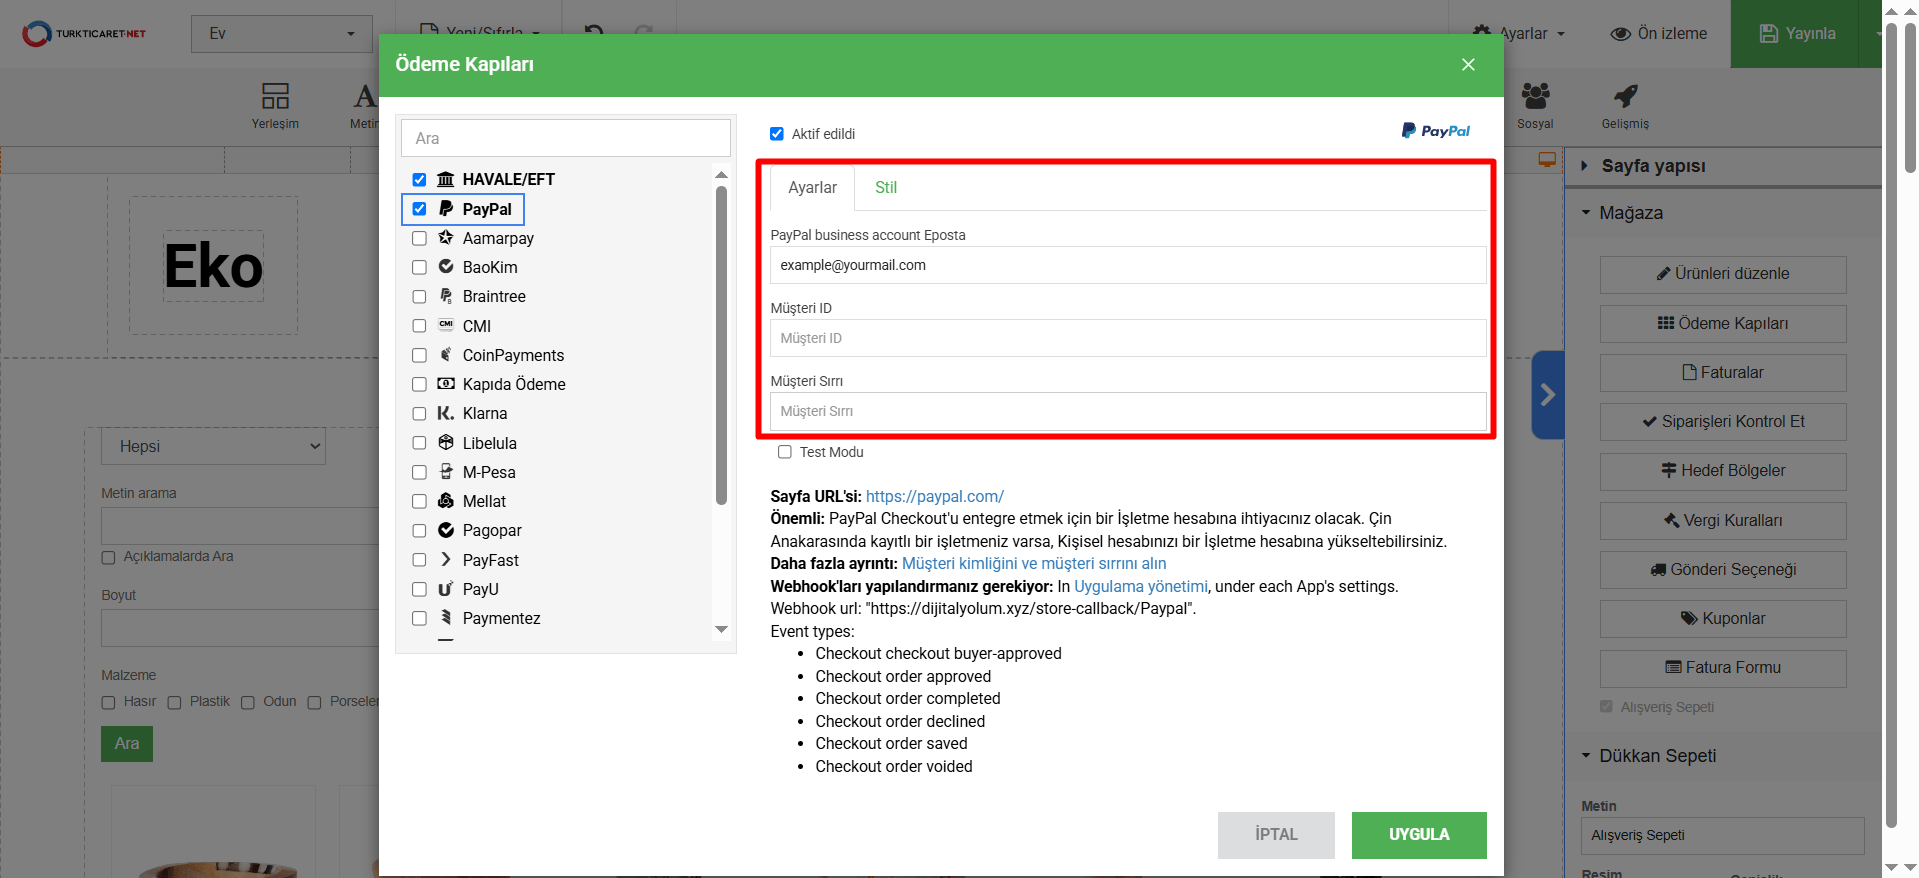
Task: Enable the Test Modu checkbox
Action: pyautogui.click(x=785, y=452)
